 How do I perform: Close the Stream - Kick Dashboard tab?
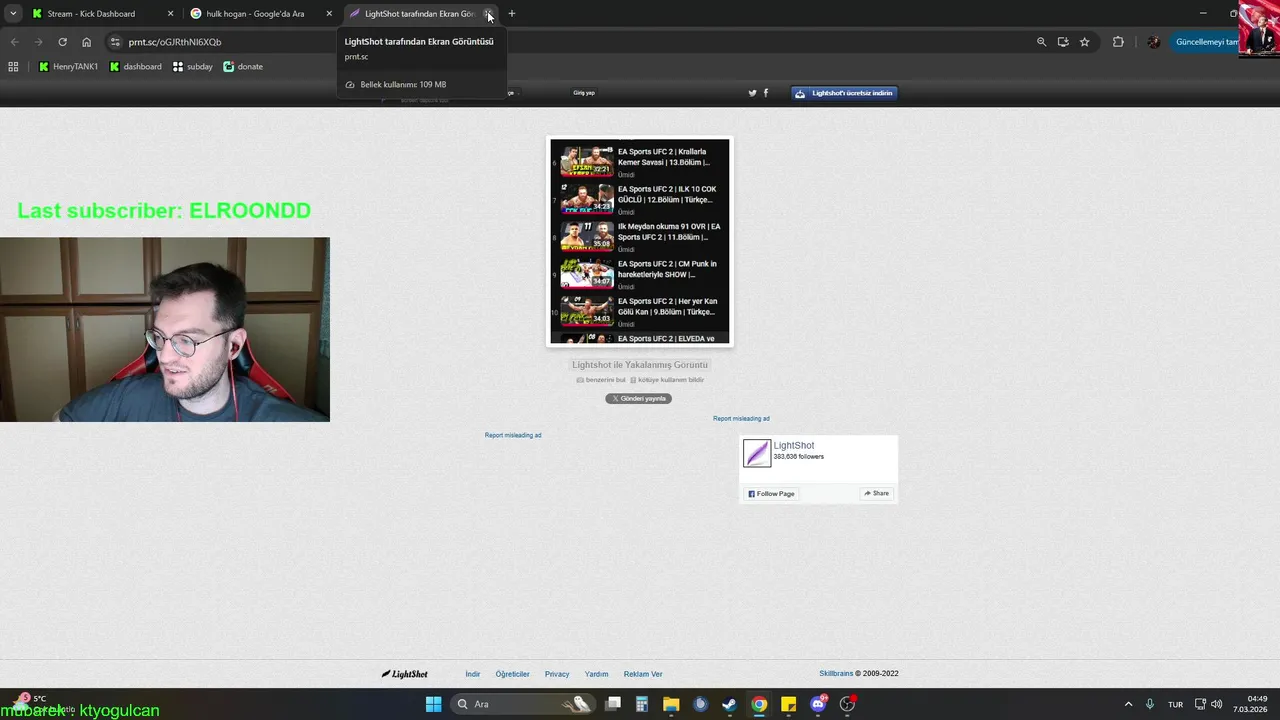point(170,14)
